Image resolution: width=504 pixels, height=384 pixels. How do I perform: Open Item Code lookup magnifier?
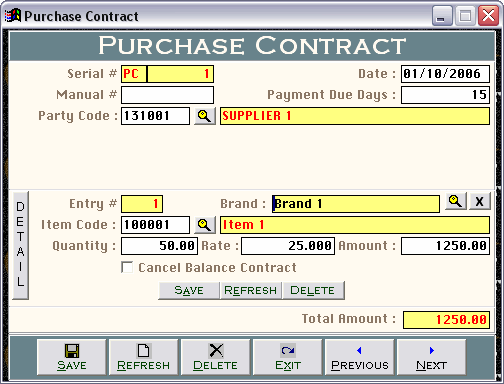[x=205, y=225]
